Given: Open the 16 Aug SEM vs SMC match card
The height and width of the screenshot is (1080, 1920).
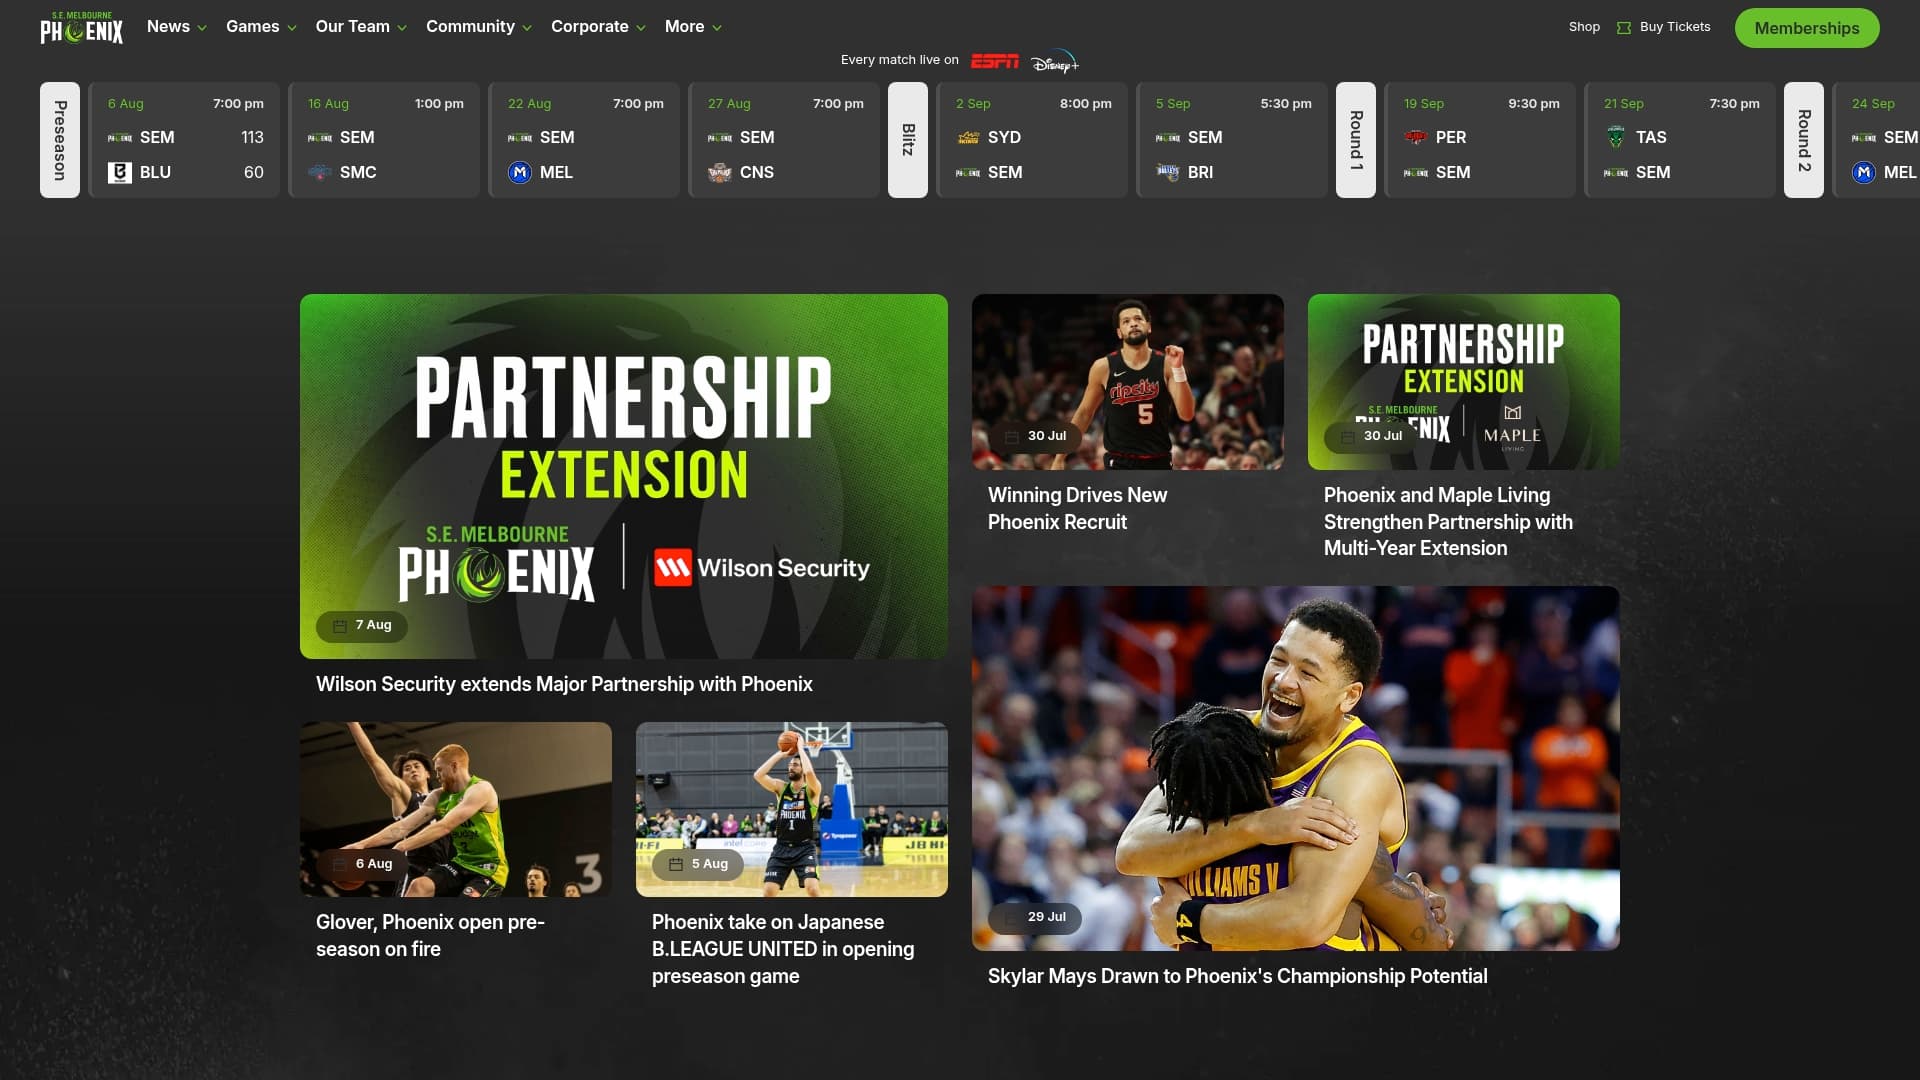Looking at the screenshot, I should coord(384,140).
